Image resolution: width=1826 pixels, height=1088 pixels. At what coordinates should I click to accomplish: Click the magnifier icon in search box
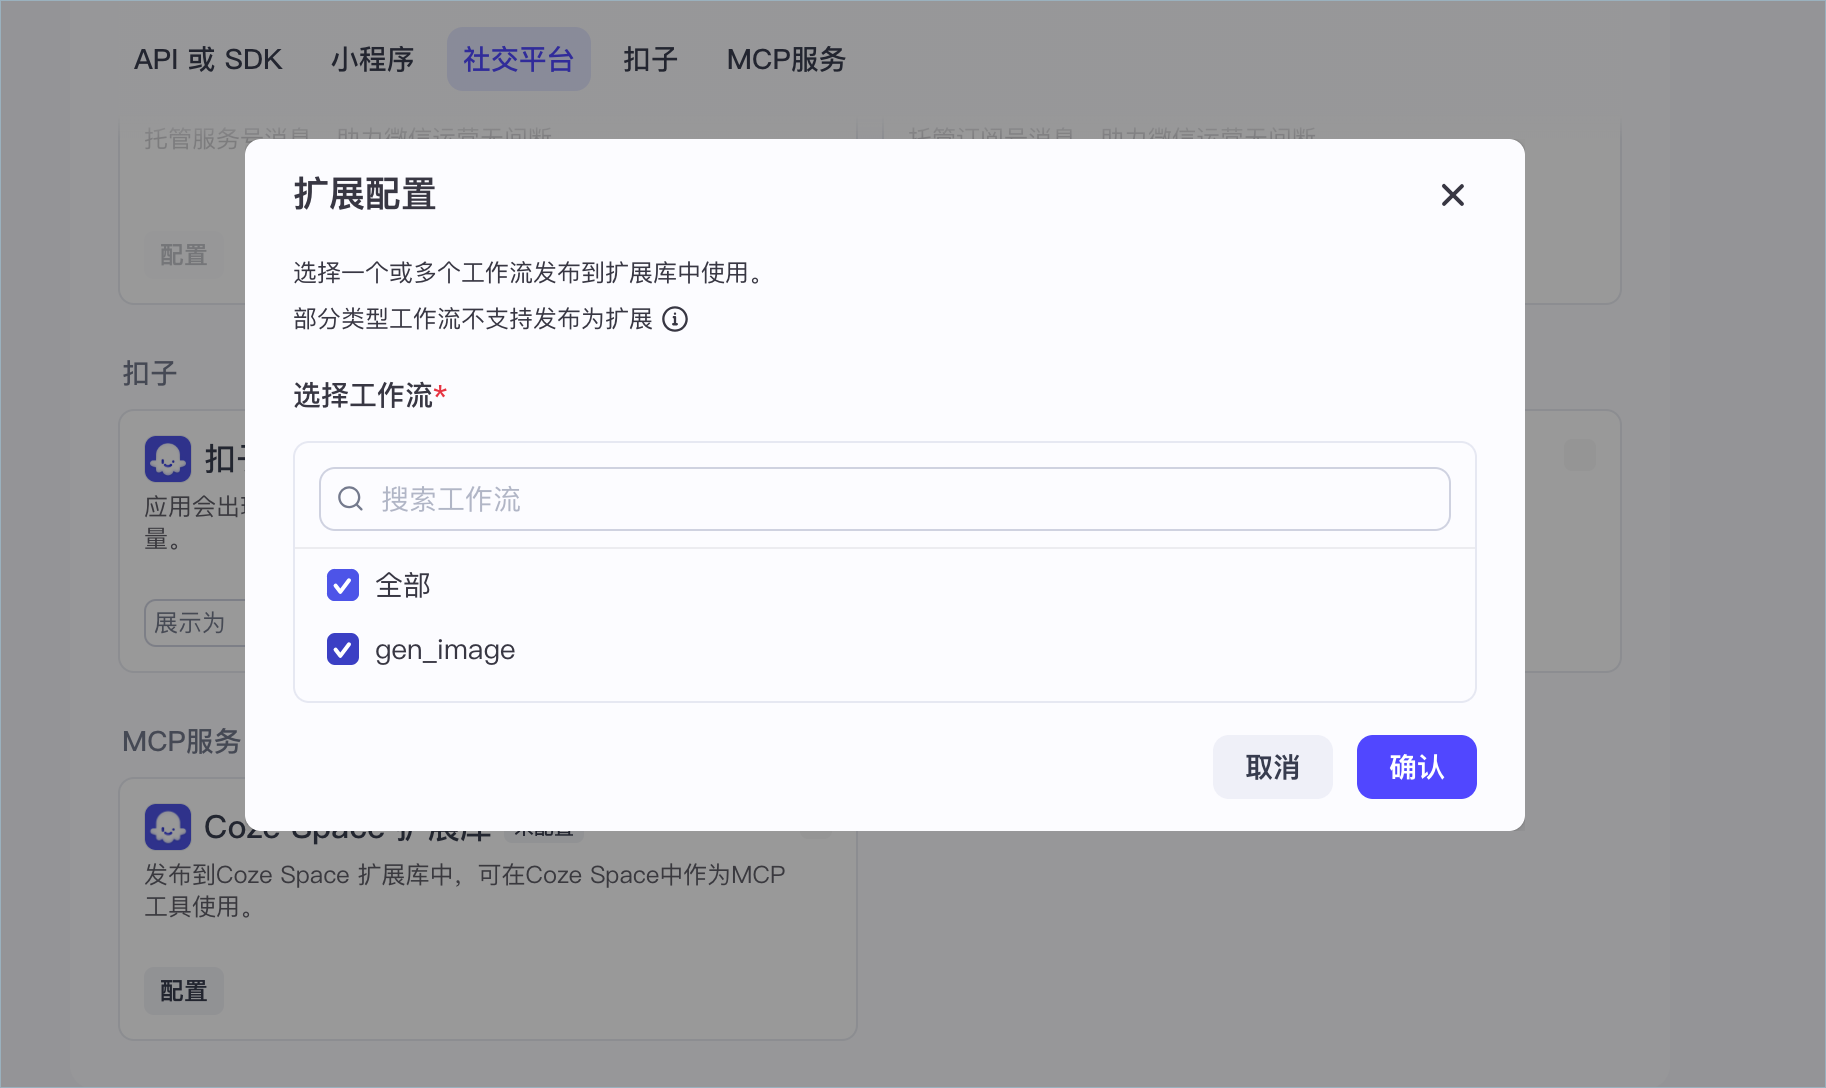coord(350,499)
